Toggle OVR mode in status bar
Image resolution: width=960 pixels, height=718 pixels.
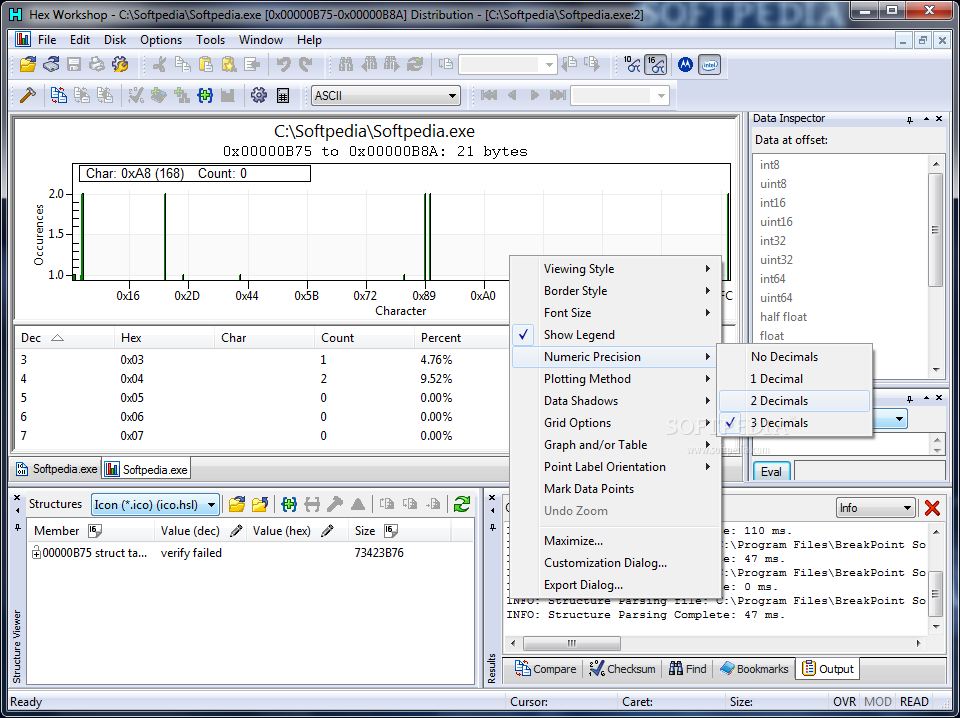point(844,702)
